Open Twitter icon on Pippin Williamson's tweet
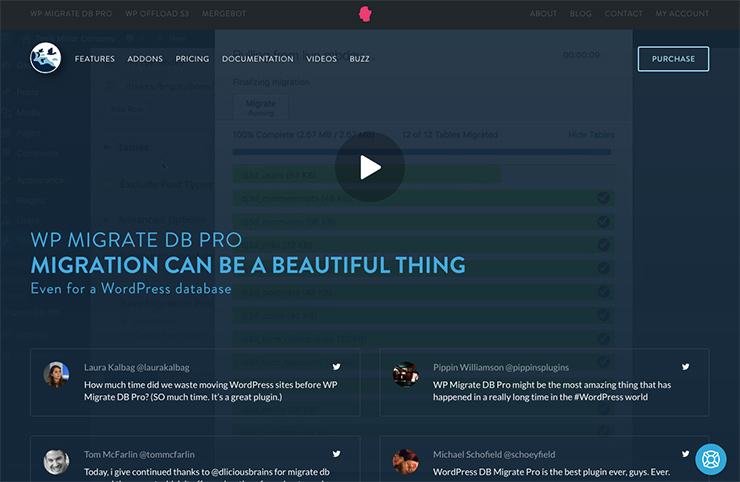740x482 pixels. 686,367
